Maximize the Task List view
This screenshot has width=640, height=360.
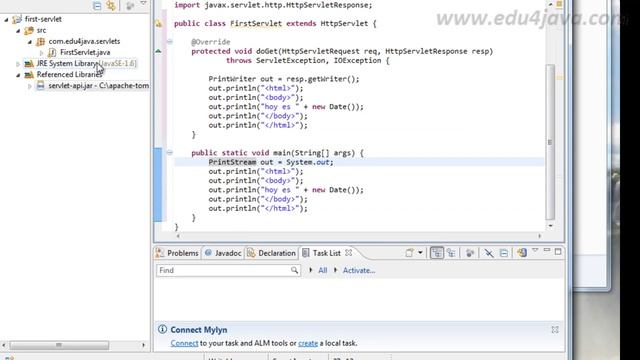tap(558, 252)
